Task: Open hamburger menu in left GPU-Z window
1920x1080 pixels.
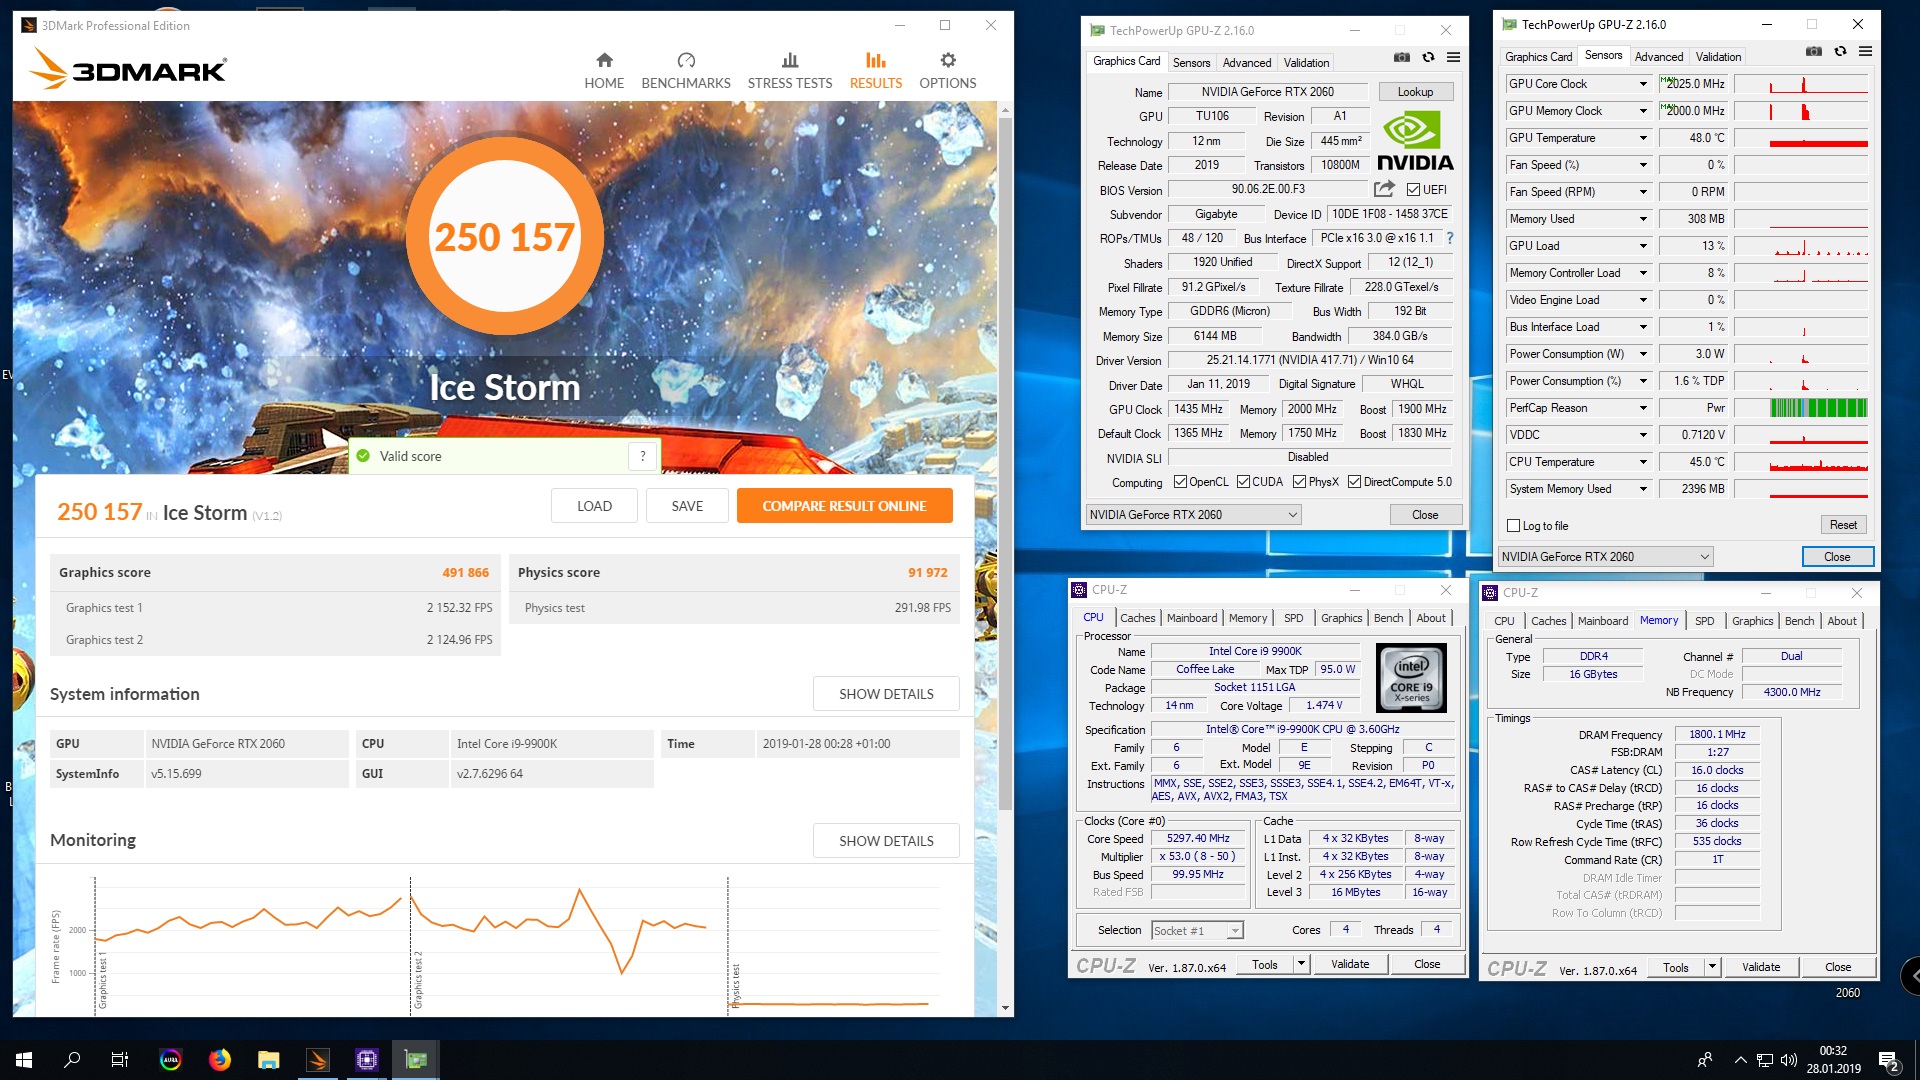Action: point(1453,58)
